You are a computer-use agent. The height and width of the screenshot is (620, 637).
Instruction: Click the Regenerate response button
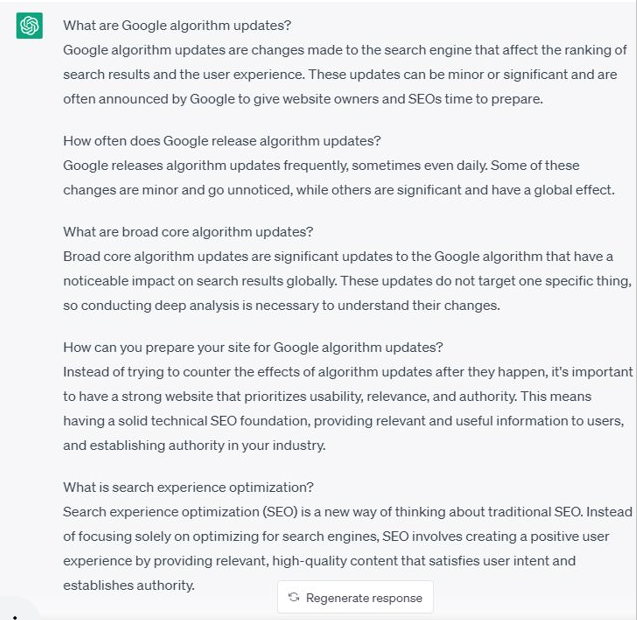(x=355, y=597)
